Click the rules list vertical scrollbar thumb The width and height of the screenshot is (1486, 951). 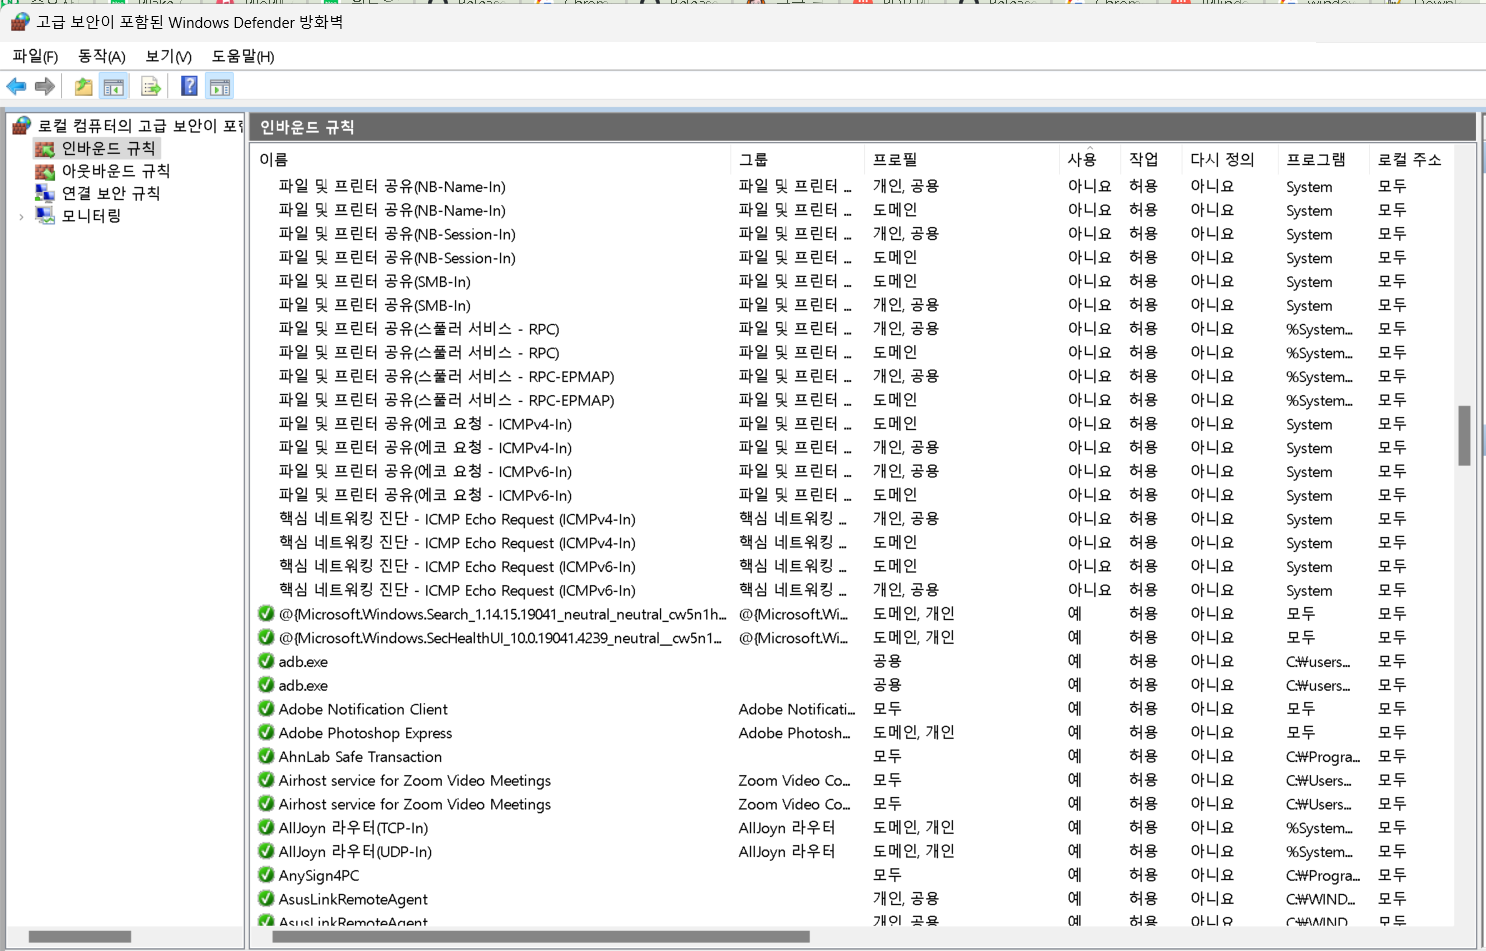[1464, 435]
